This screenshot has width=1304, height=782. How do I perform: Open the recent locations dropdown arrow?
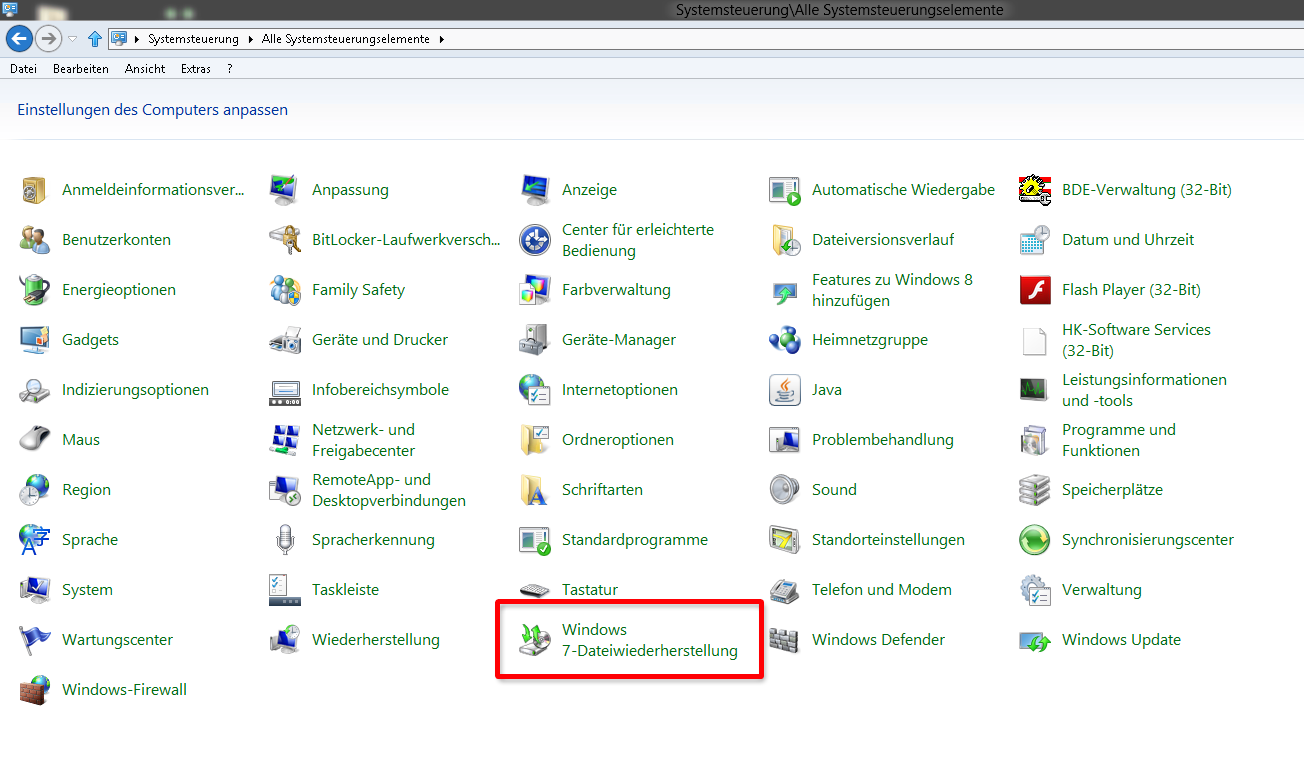(x=73, y=39)
